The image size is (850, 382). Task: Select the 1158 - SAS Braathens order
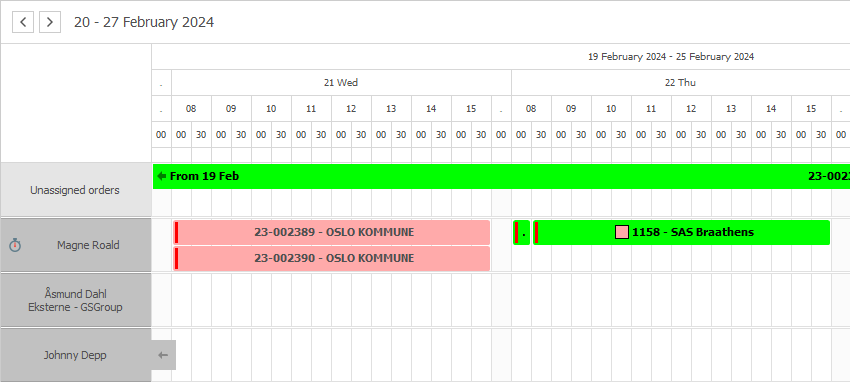click(681, 232)
